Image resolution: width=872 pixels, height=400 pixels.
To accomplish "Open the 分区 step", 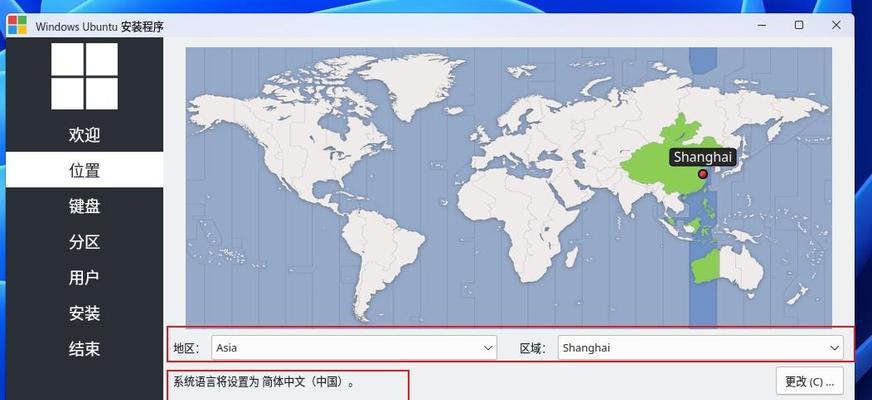I will (85, 242).
